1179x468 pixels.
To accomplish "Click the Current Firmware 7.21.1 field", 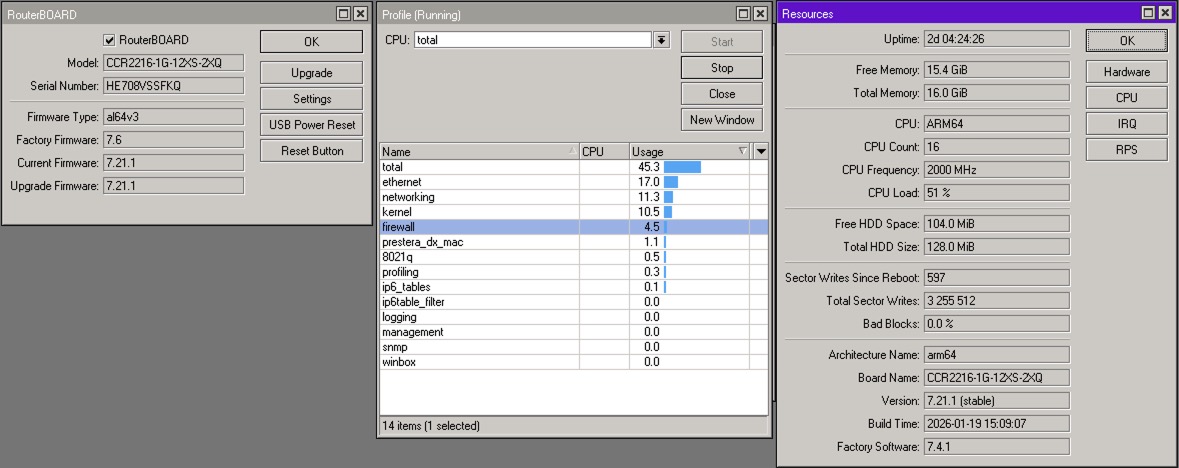I will tap(173, 163).
